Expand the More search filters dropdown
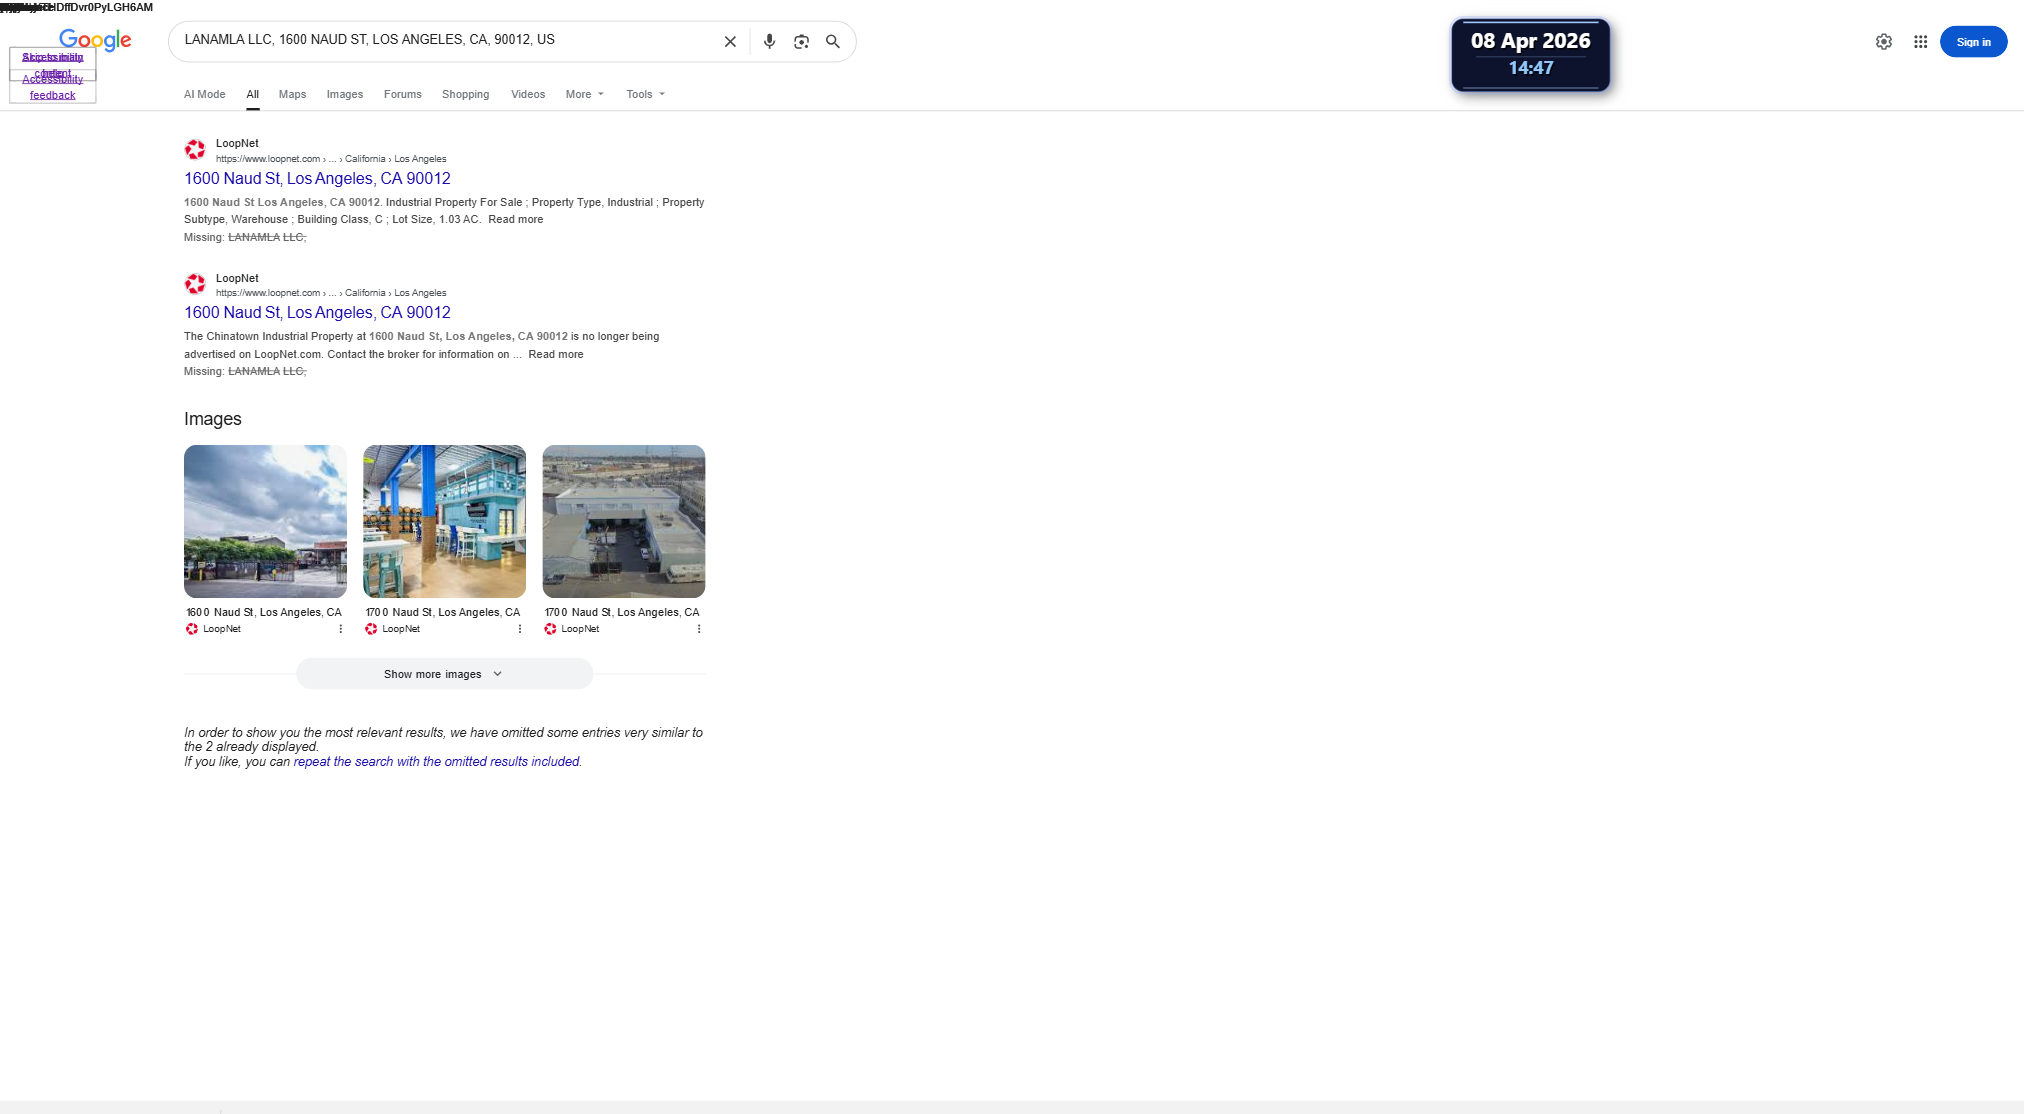Image resolution: width=2036 pixels, height=1114 pixels. [x=584, y=94]
